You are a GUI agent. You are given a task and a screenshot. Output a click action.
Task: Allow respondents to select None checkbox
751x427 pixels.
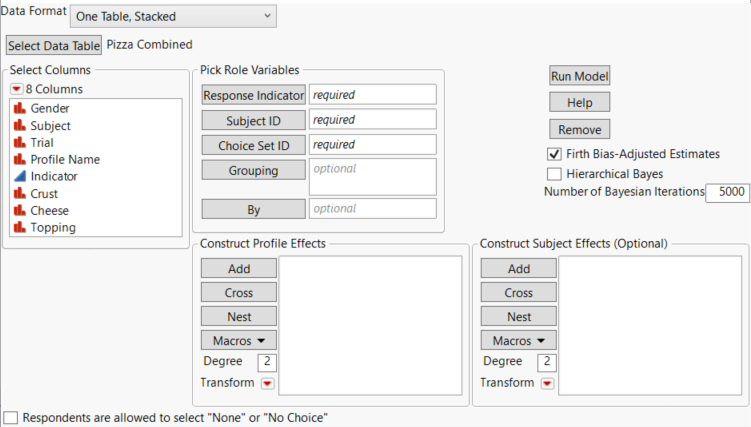(x=11, y=417)
